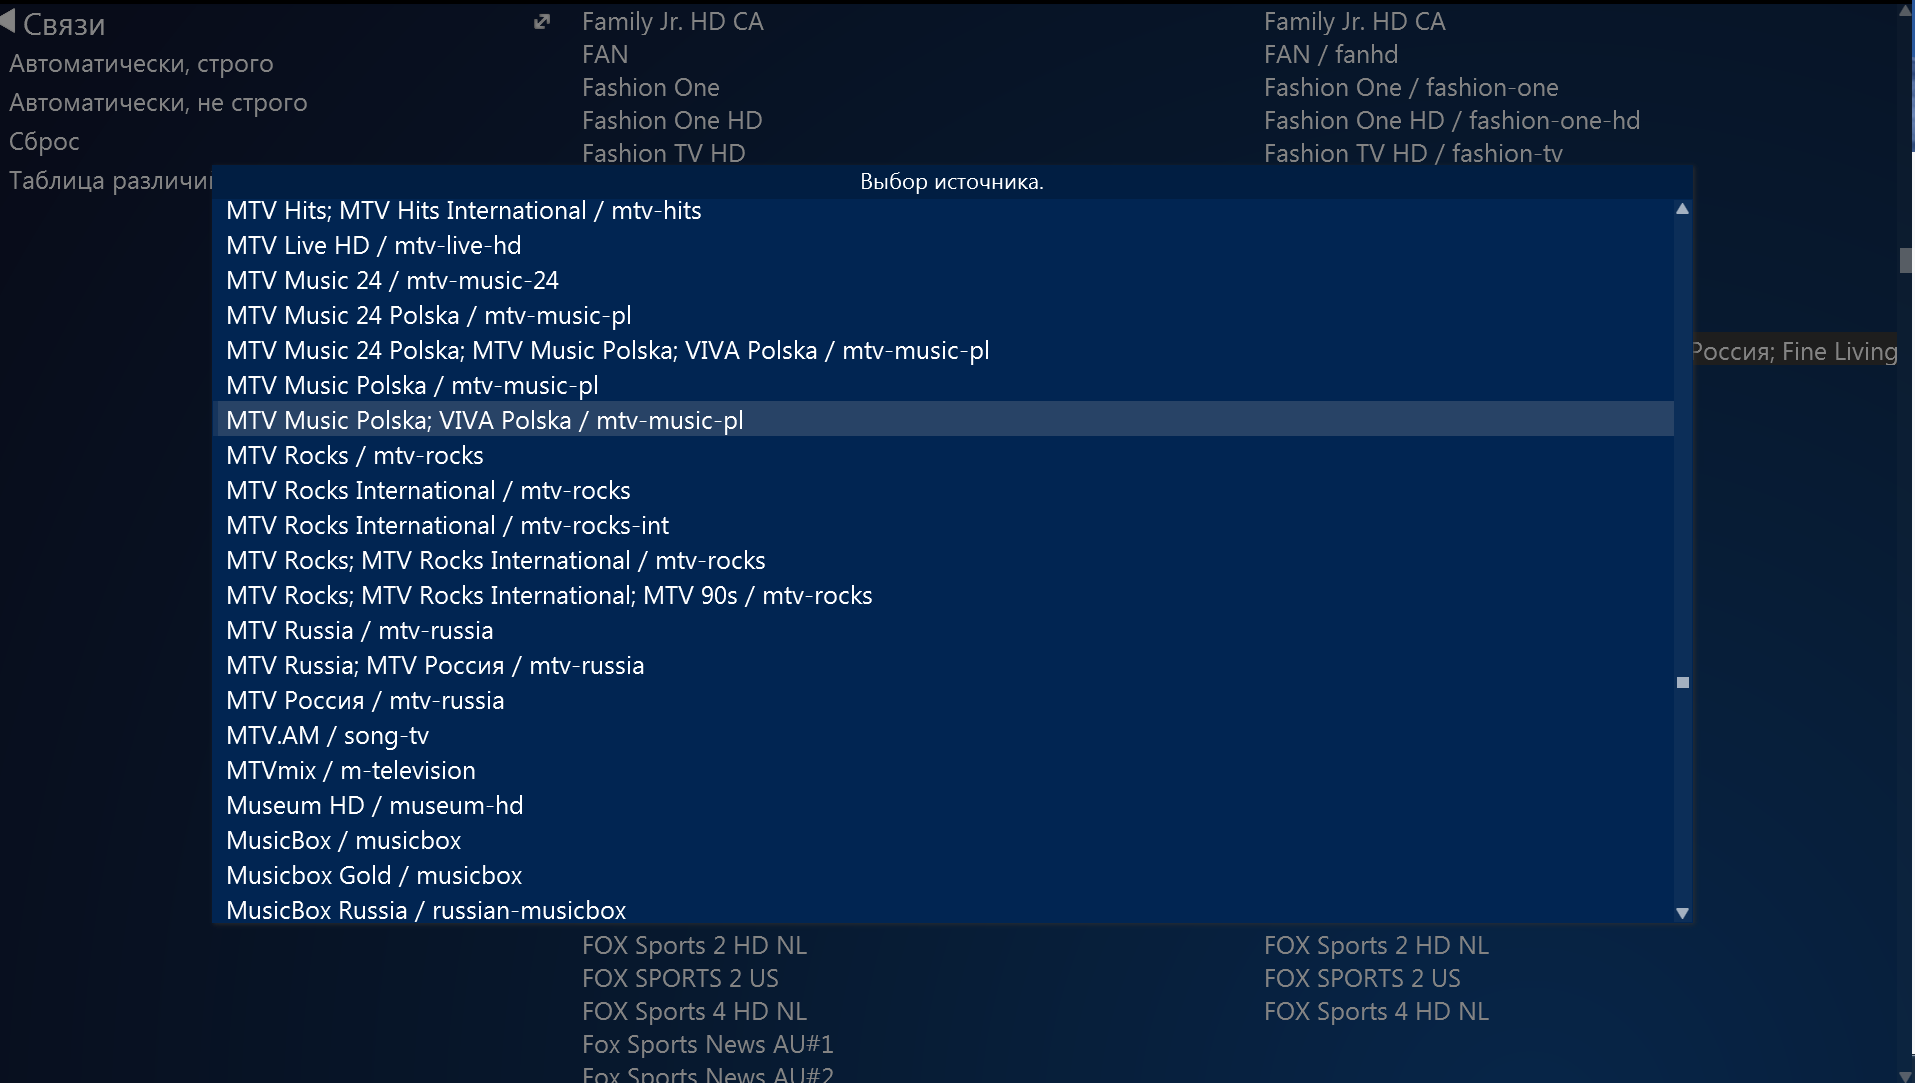
Task: Click Fashion One HD / fashion-one-hd link
Action: click(x=1451, y=120)
